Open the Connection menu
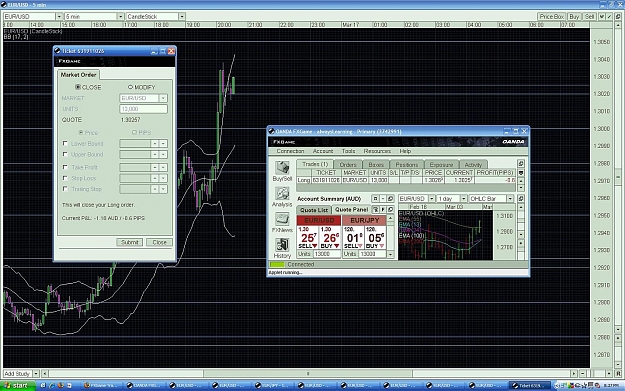 tap(290, 151)
